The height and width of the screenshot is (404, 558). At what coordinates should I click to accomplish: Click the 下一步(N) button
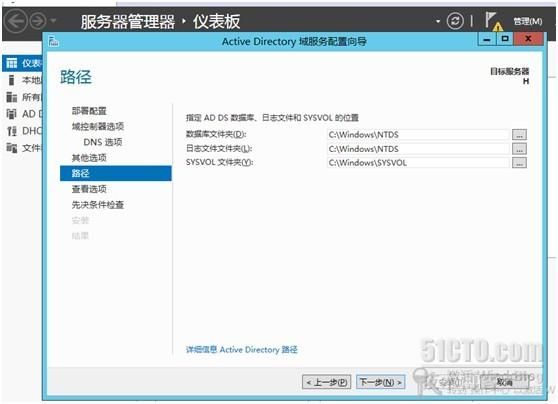coord(380,382)
